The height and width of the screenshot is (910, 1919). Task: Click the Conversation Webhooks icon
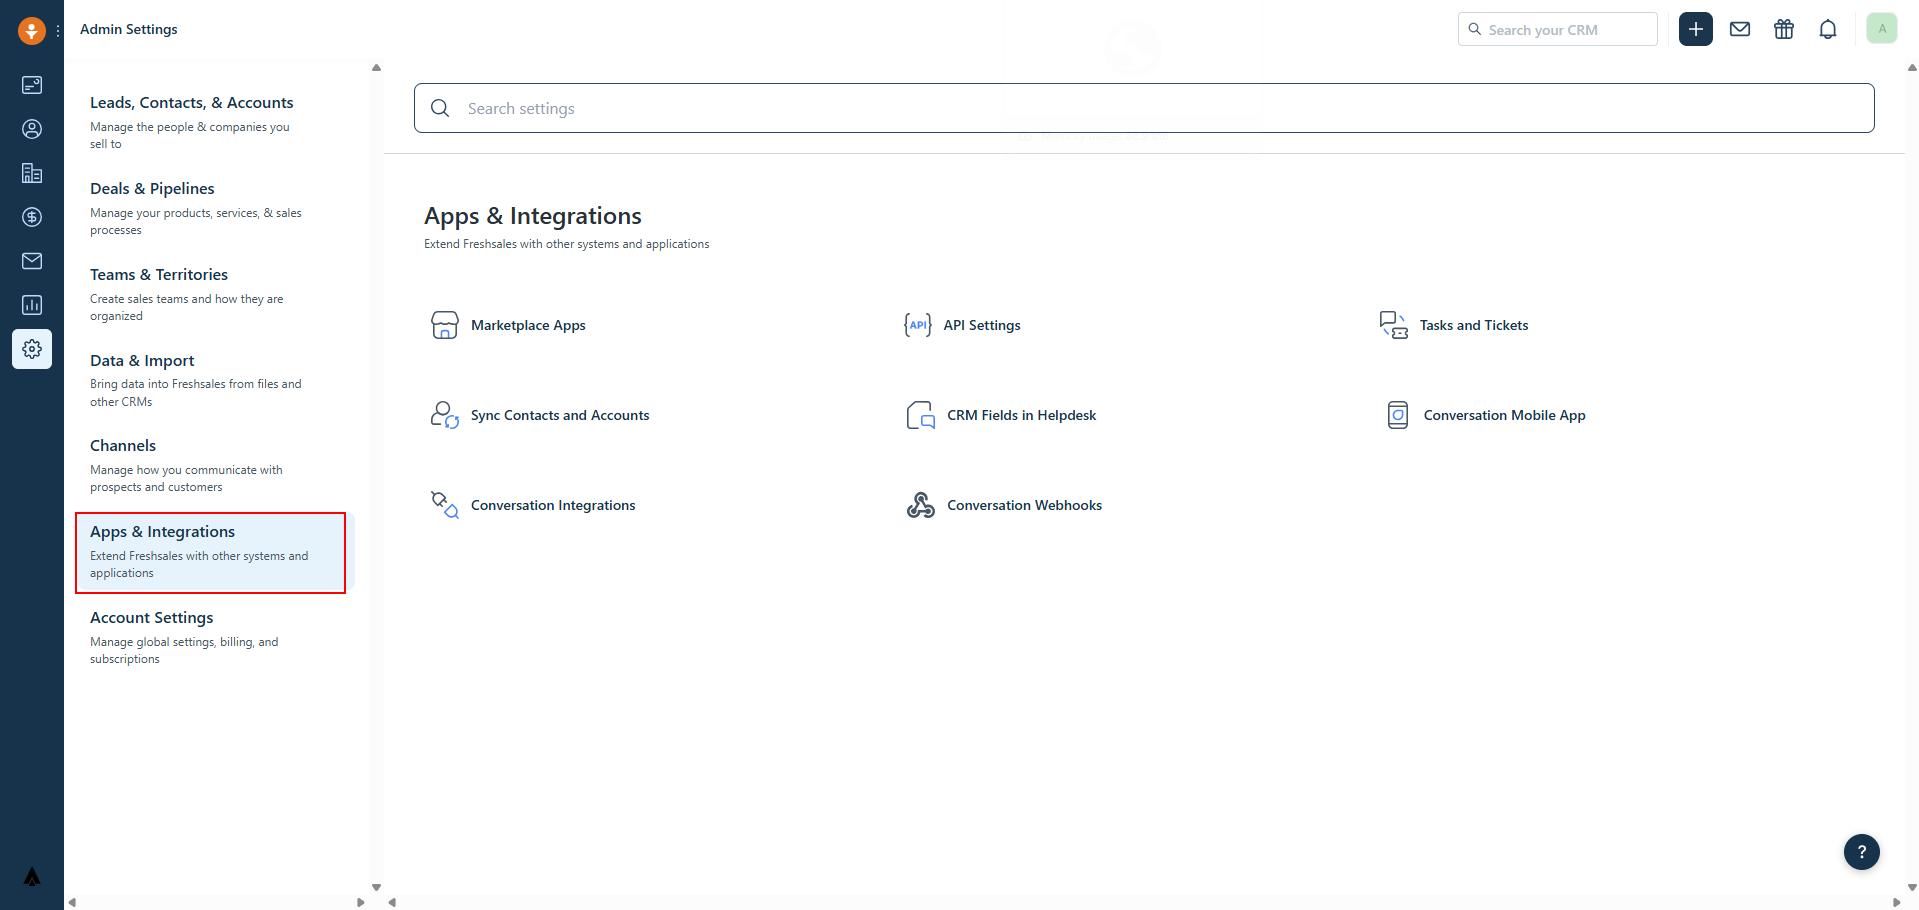[x=921, y=505]
